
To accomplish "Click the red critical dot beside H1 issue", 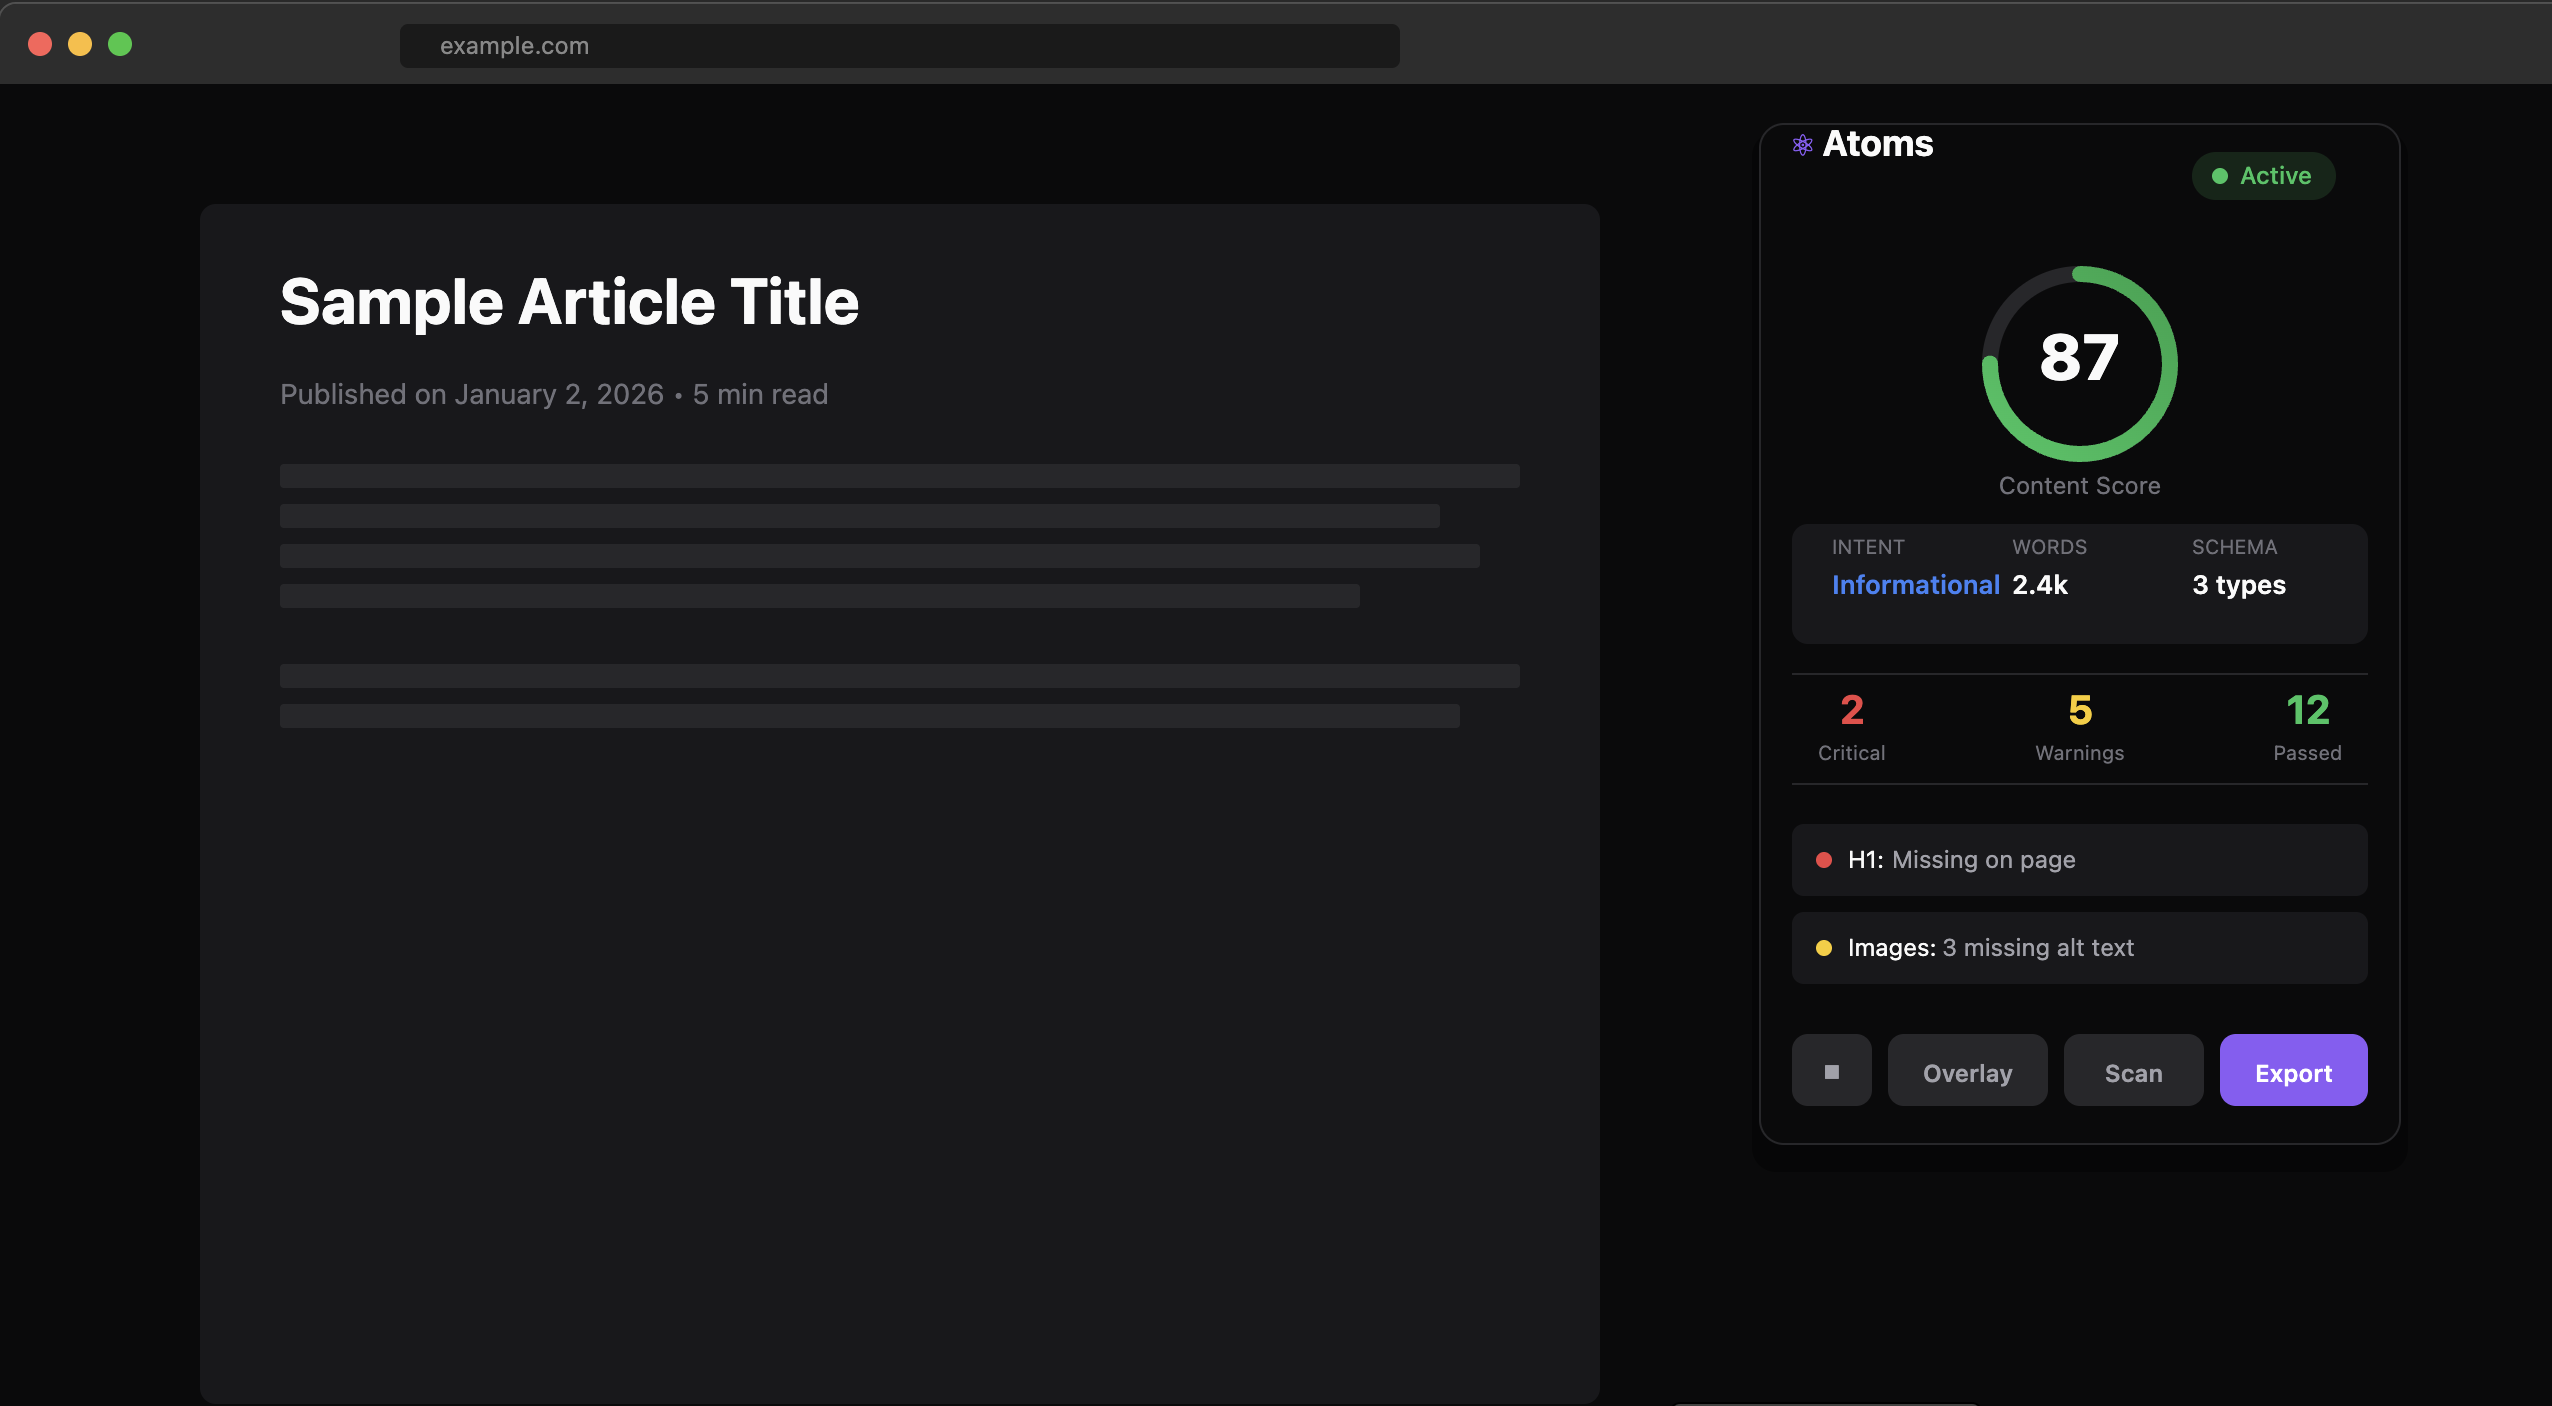I will pos(1824,860).
